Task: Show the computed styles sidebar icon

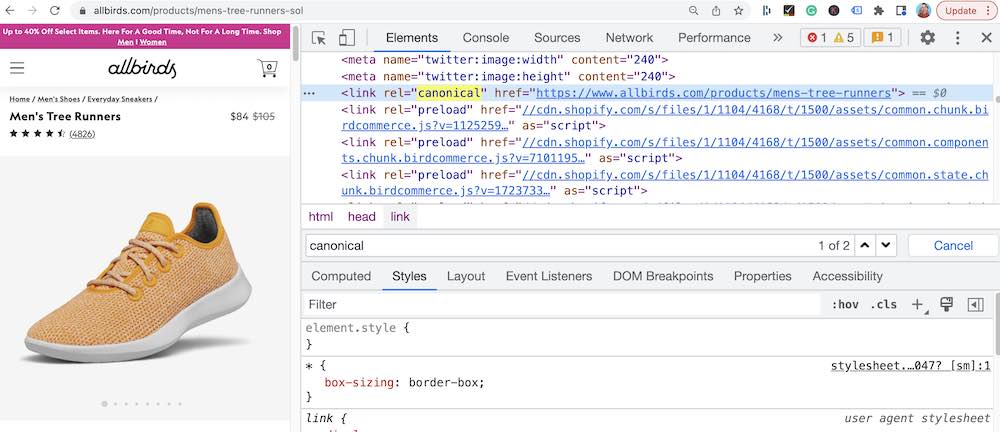Action: [x=976, y=304]
